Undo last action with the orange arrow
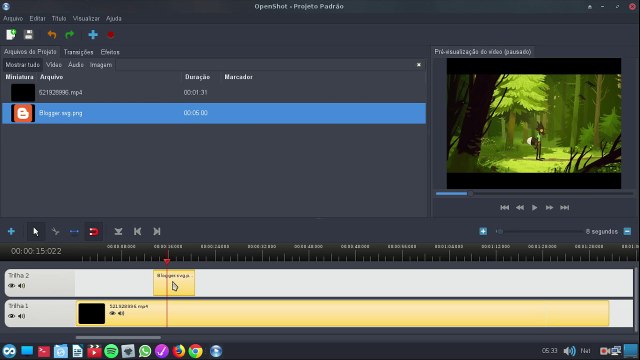This screenshot has width=640, height=360. [x=52, y=35]
